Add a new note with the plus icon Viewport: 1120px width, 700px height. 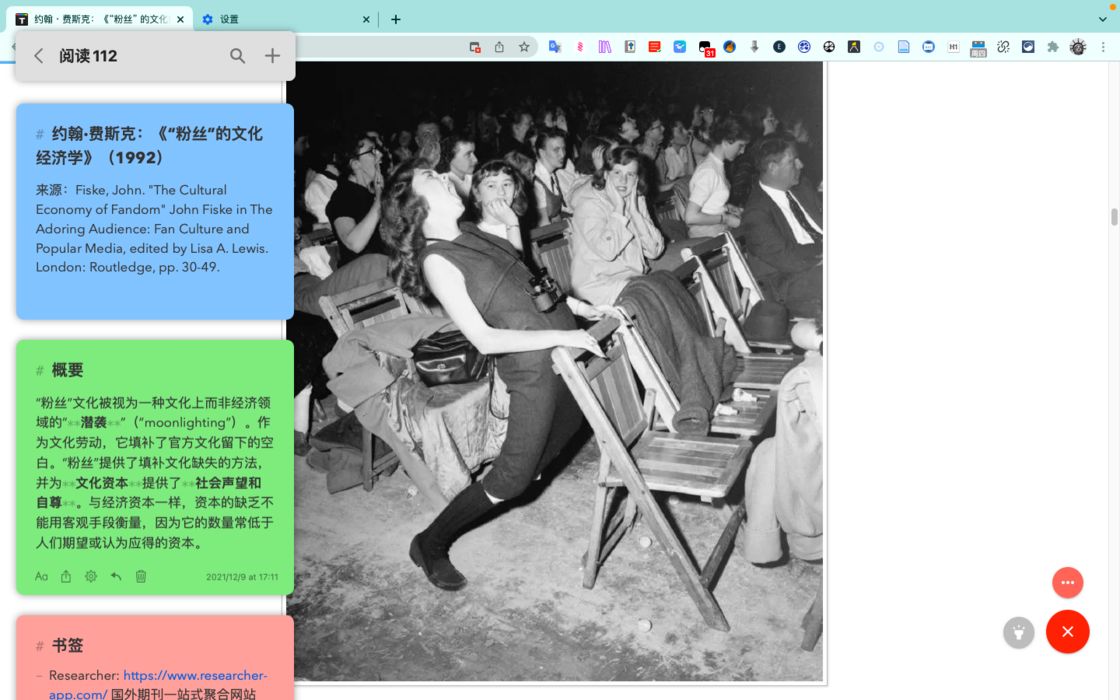(x=272, y=56)
